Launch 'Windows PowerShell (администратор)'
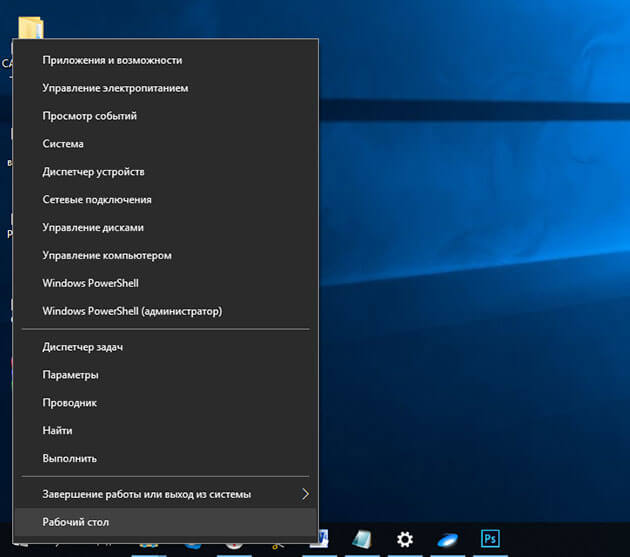The height and width of the screenshot is (557, 630). click(166, 311)
